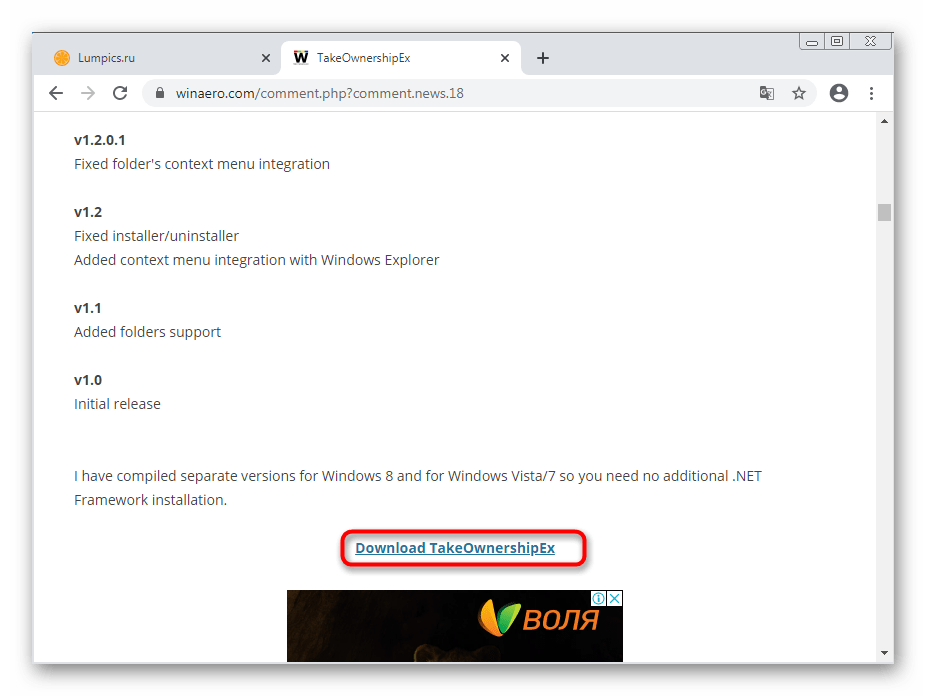
Task: Open ad info icon on the banner
Action: [598, 598]
